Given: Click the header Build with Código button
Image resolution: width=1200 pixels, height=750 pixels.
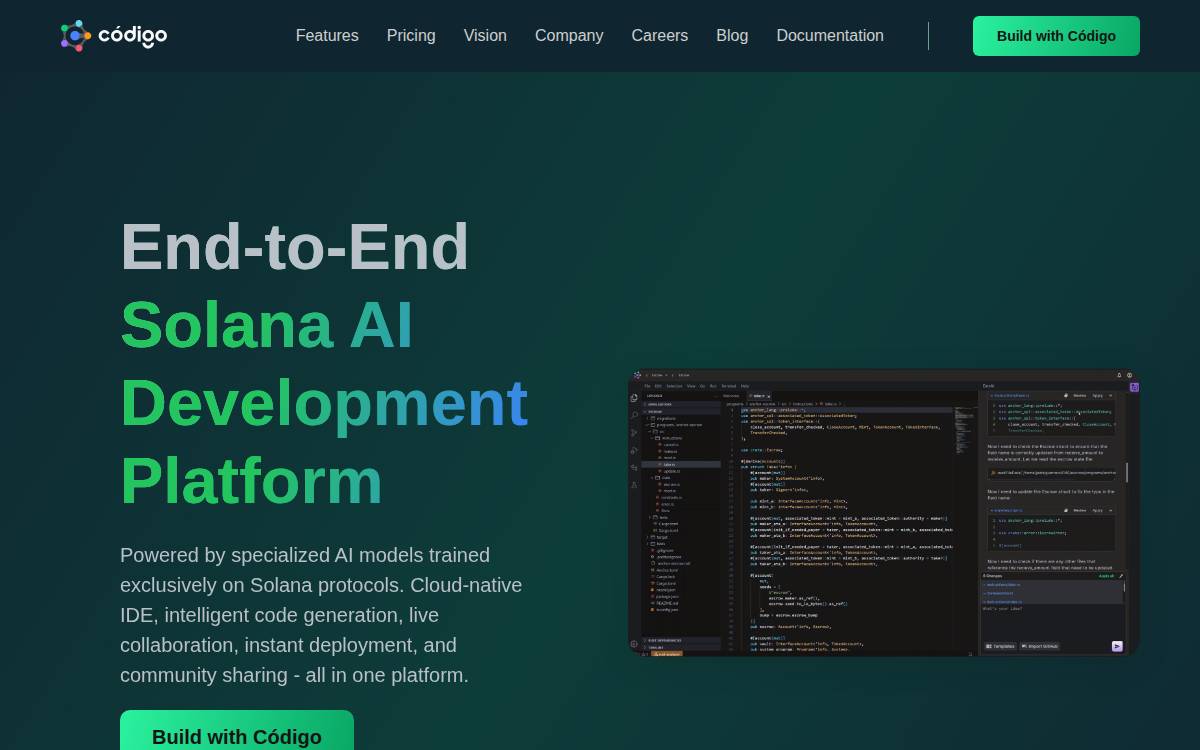Looking at the screenshot, I should [1056, 36].
